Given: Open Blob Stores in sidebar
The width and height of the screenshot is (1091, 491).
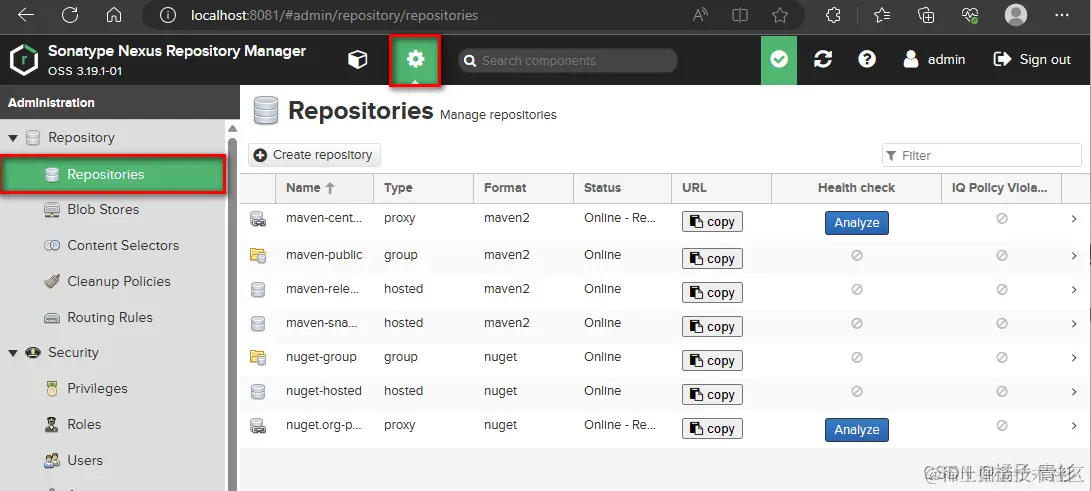Looking at the screenshot, I should [103, 209].
